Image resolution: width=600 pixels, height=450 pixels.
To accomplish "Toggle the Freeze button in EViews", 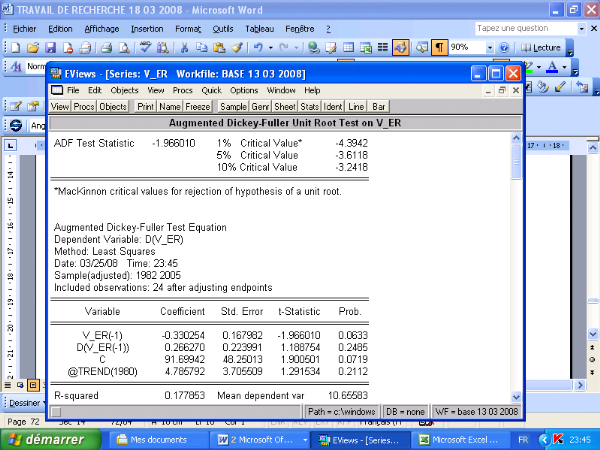I will (x=197, y=106).
